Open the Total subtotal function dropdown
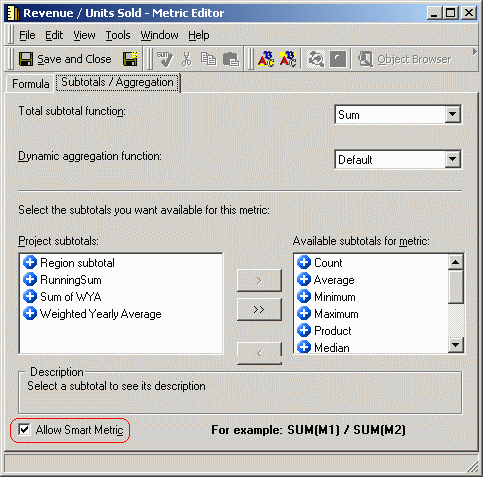This screenshot has height=477, width=483. pyautogui.click(x=452, y=114)
